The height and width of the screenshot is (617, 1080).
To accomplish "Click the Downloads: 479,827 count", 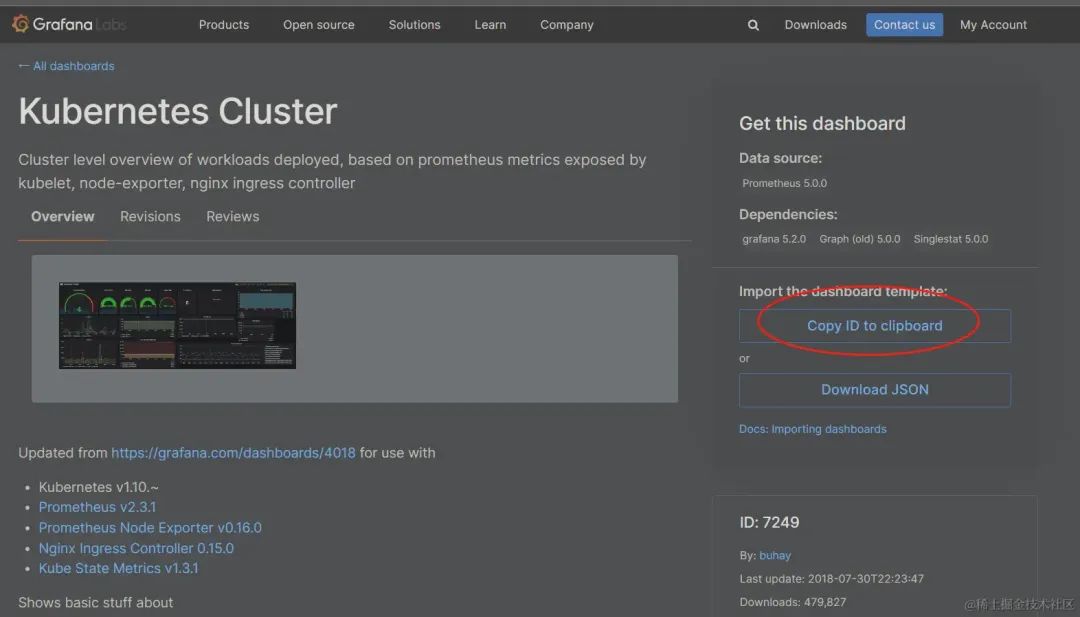I will (x=793, y=602).
